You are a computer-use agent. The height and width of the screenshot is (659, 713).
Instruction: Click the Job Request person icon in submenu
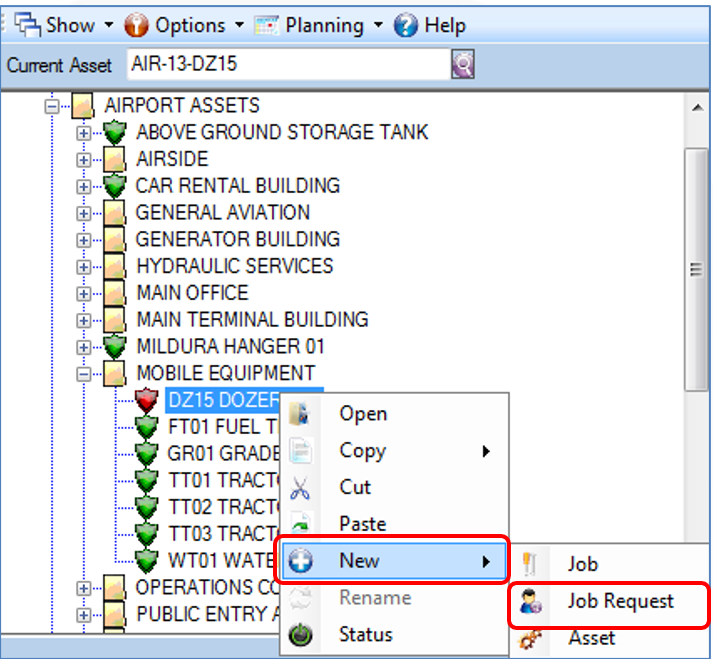point(531,602)
